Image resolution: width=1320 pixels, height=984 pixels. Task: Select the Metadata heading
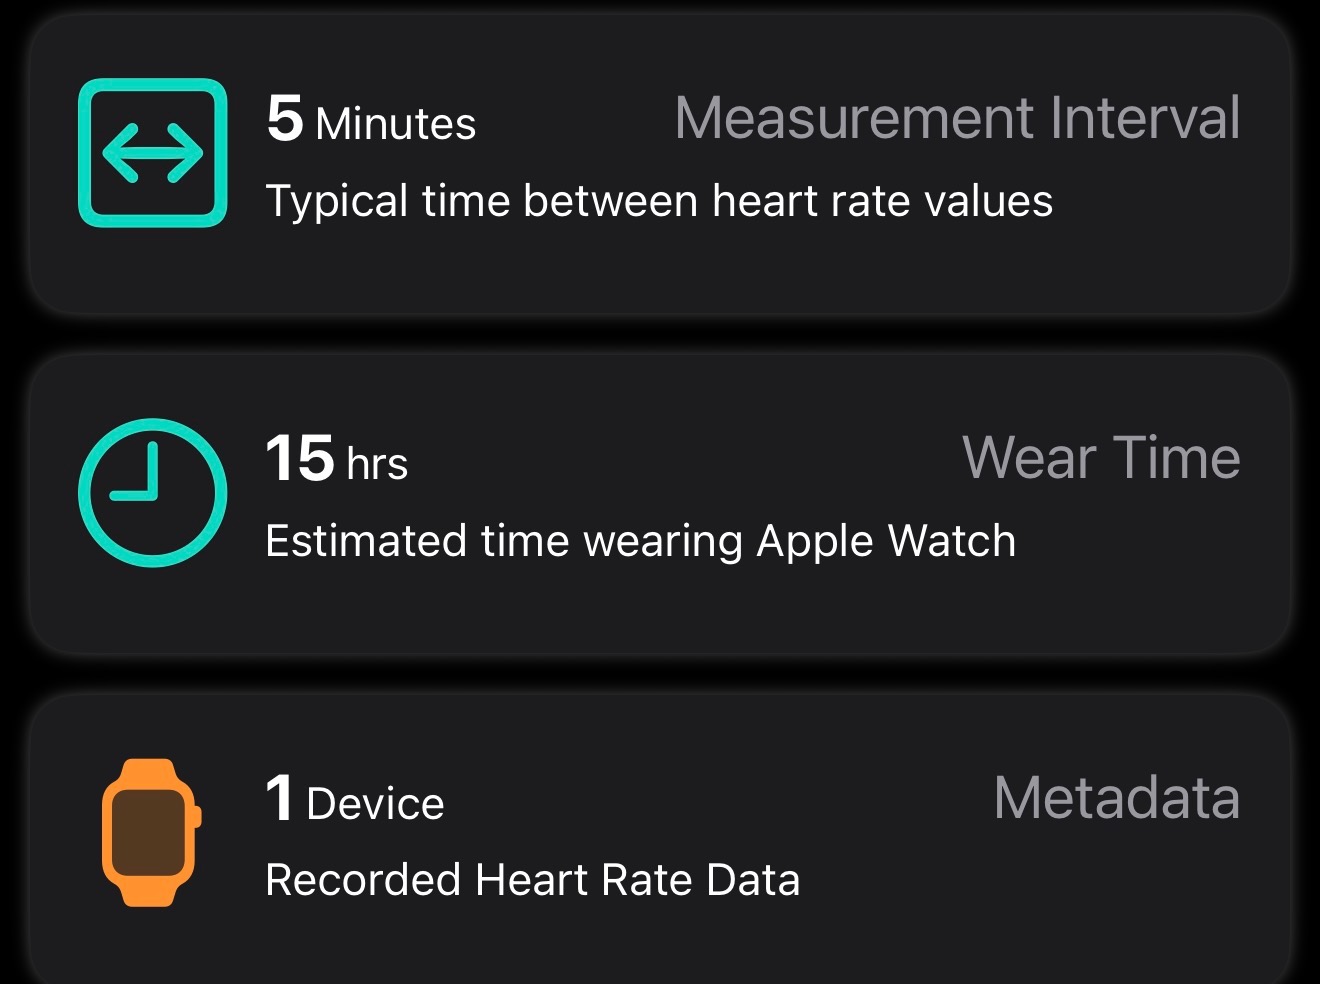coord(1116,798)
